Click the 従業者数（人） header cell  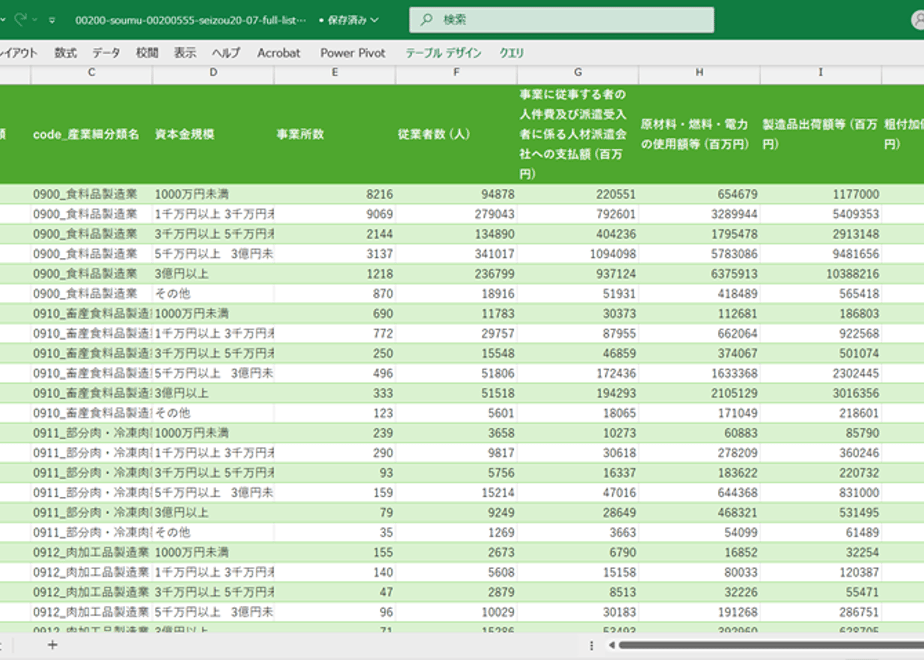pyautogui.click(x=456, y=134)
